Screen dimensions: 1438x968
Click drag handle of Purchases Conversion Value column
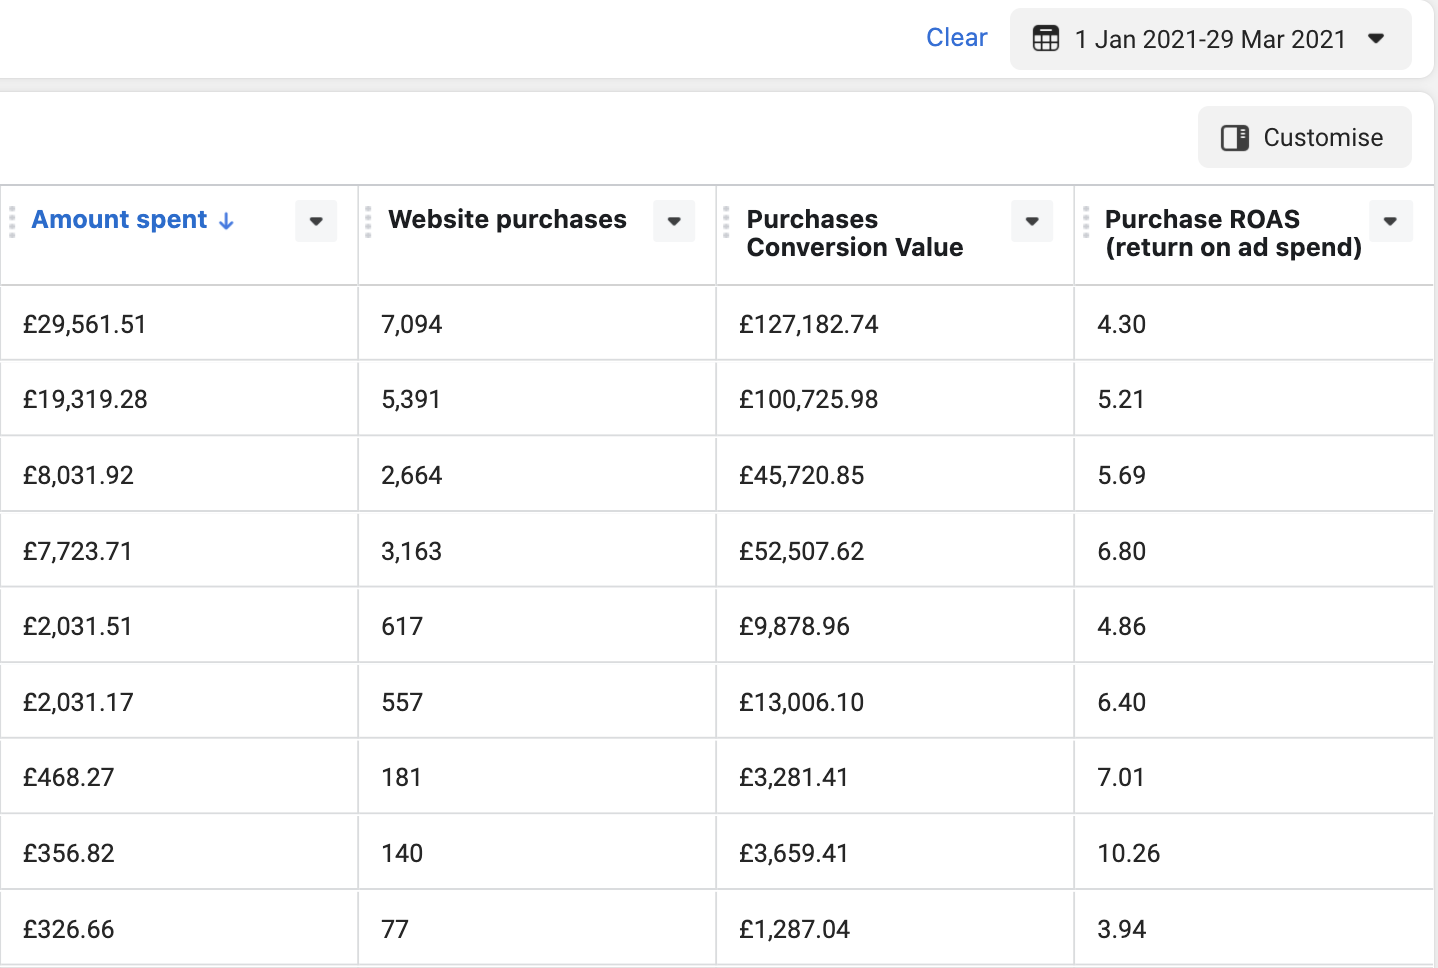(726, 221)
